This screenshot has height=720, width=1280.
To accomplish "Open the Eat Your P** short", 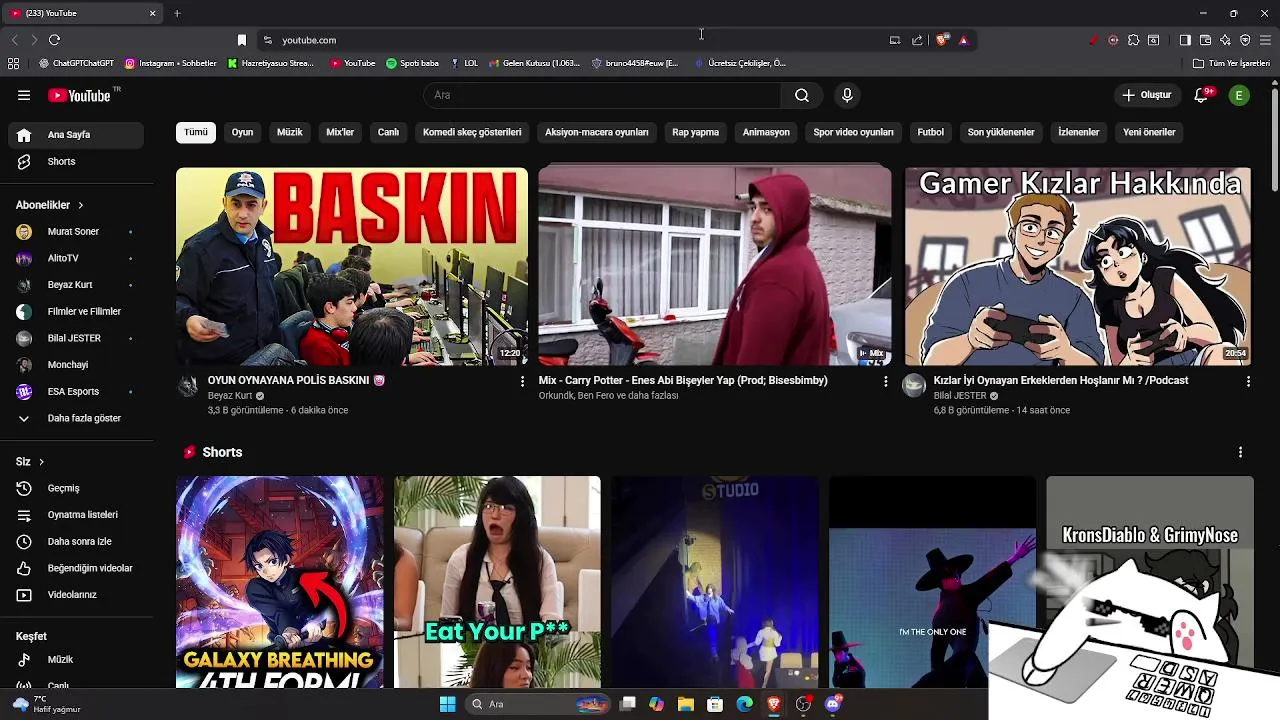I will tap(497, 582).
